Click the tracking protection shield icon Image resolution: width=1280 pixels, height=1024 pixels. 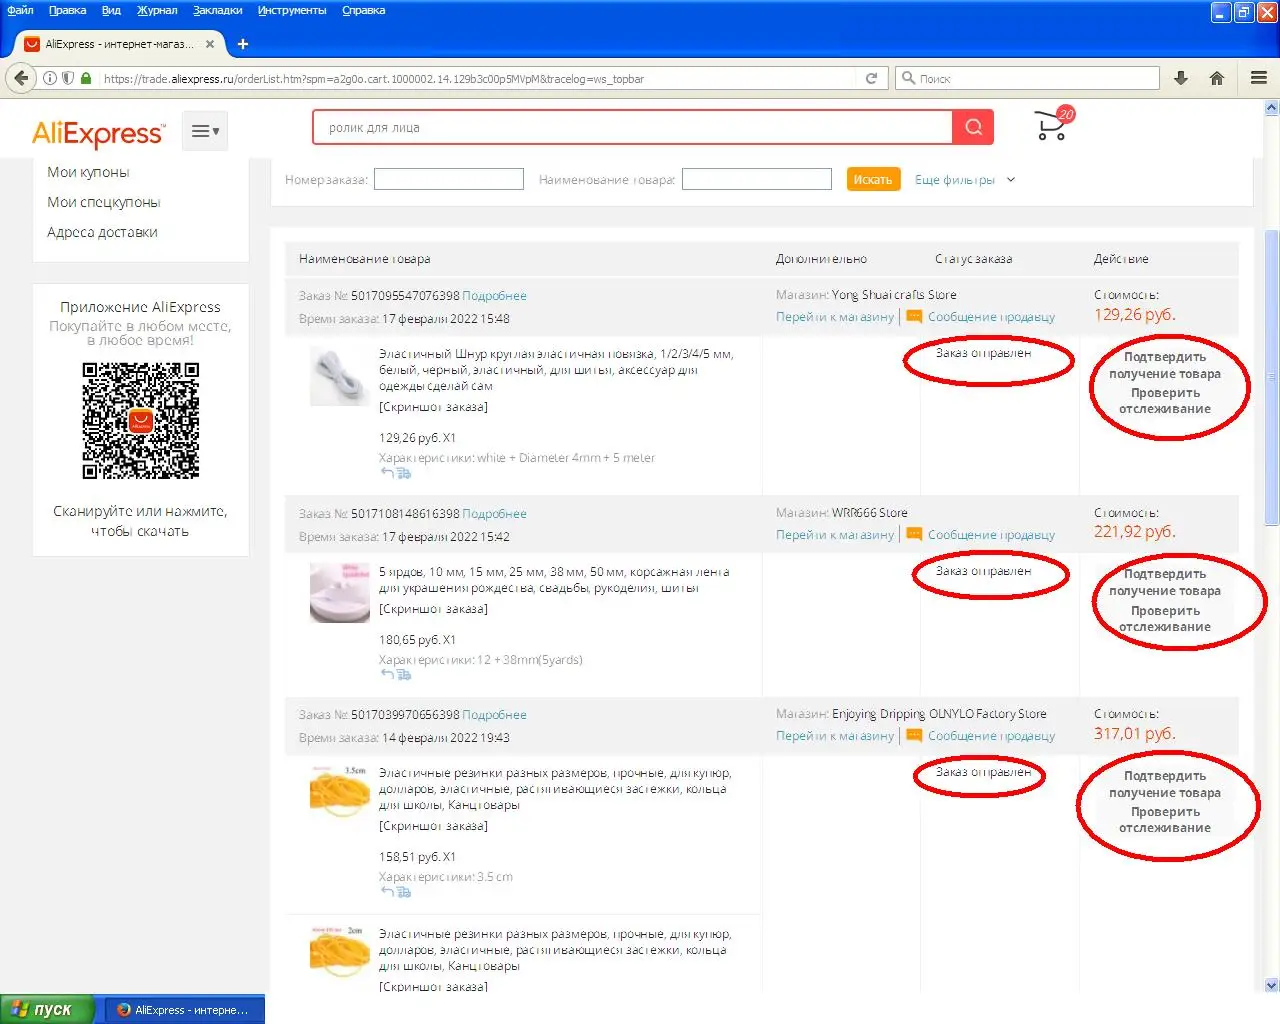68,78
